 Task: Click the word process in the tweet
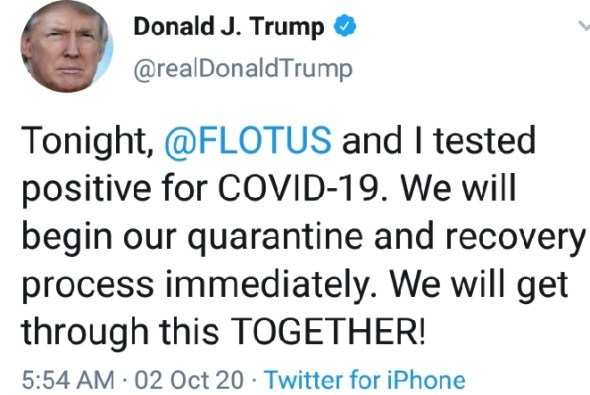88,287
